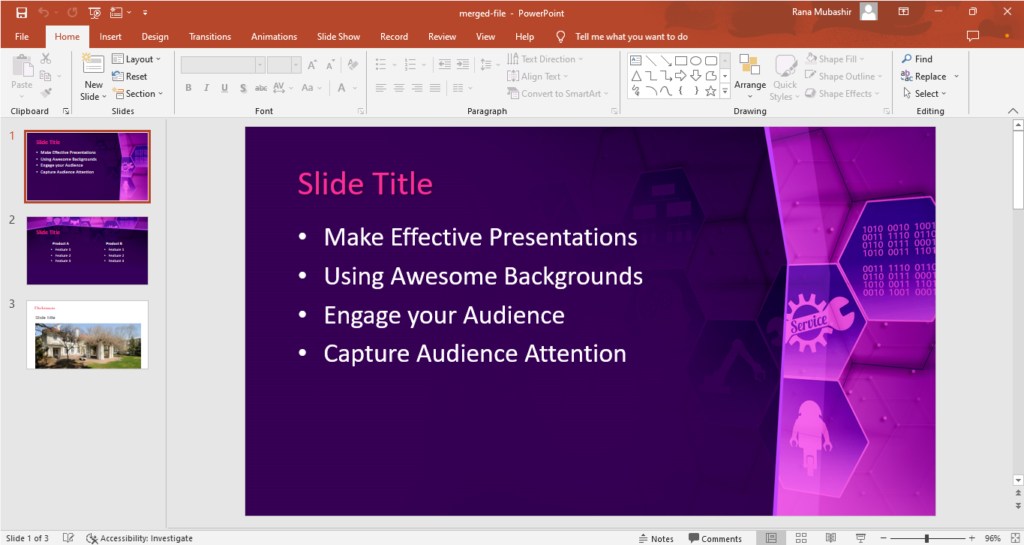The image size is (1024, 545).
Task: Switch to Slide Sorter view
Action: tap(799, 538)
